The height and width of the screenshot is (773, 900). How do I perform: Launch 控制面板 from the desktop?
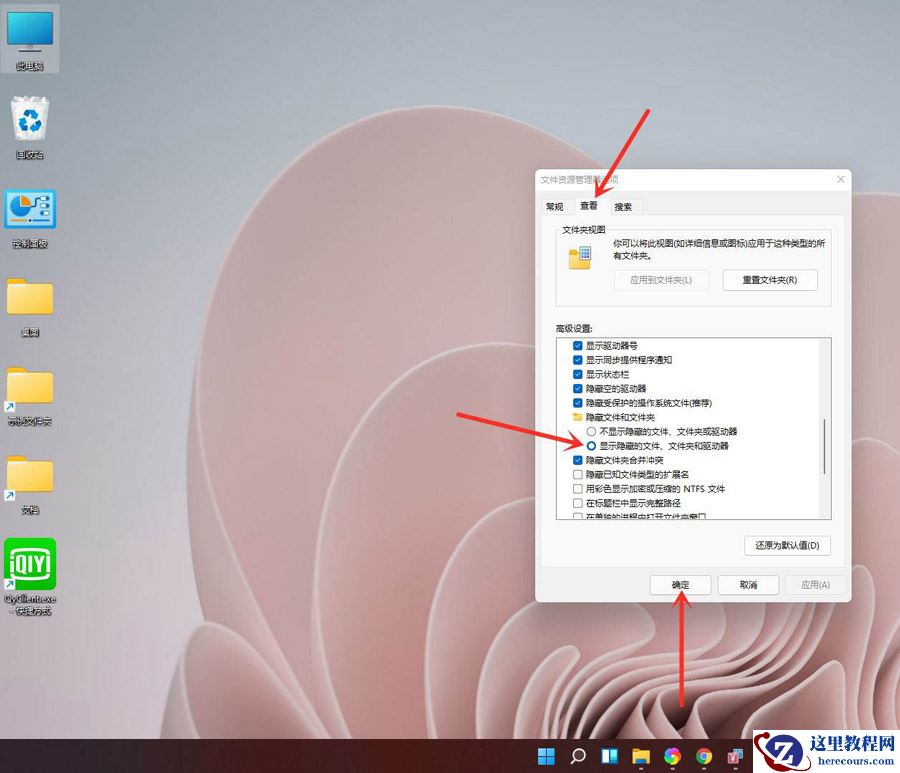pyautogui.click(x=30, y=210)
